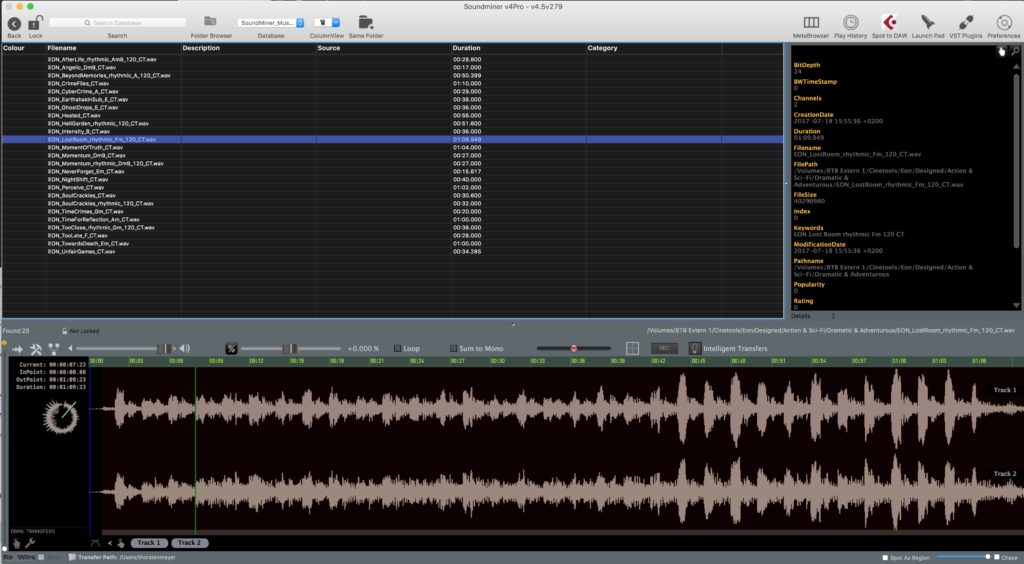Select EON_Heated_CT.wav file
Screen dimensions: 1024x564
click(x=74, y=116)
